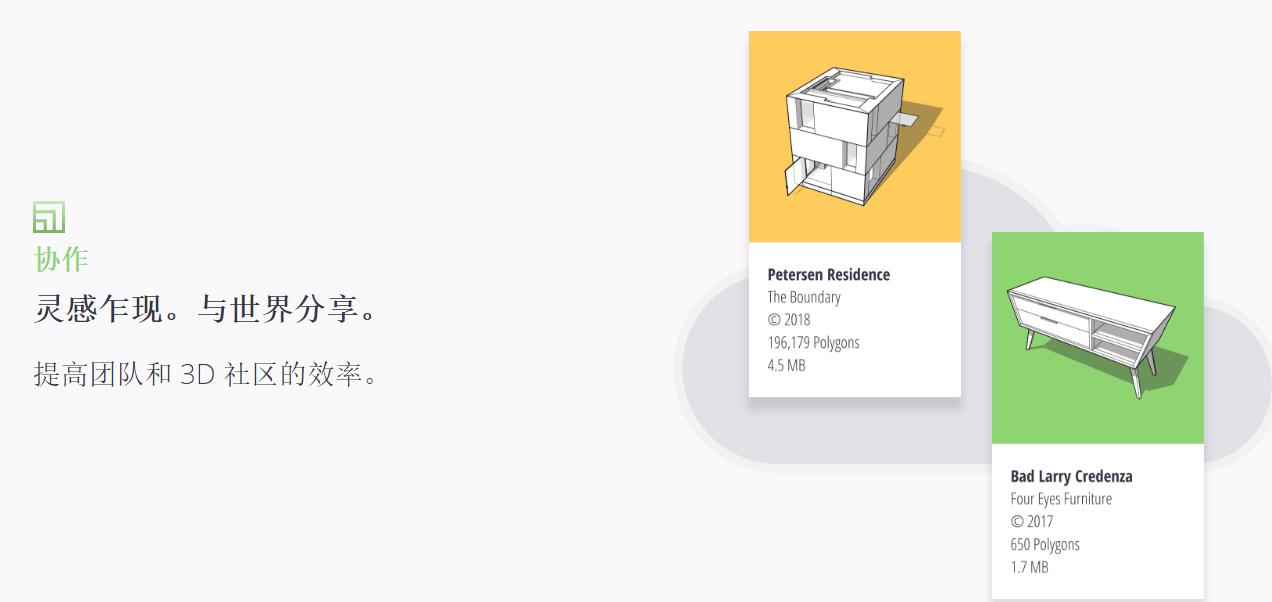The image size is (1272, 602).
Task: Select the Petersen Residence title
Action: (x=828, y=274)
